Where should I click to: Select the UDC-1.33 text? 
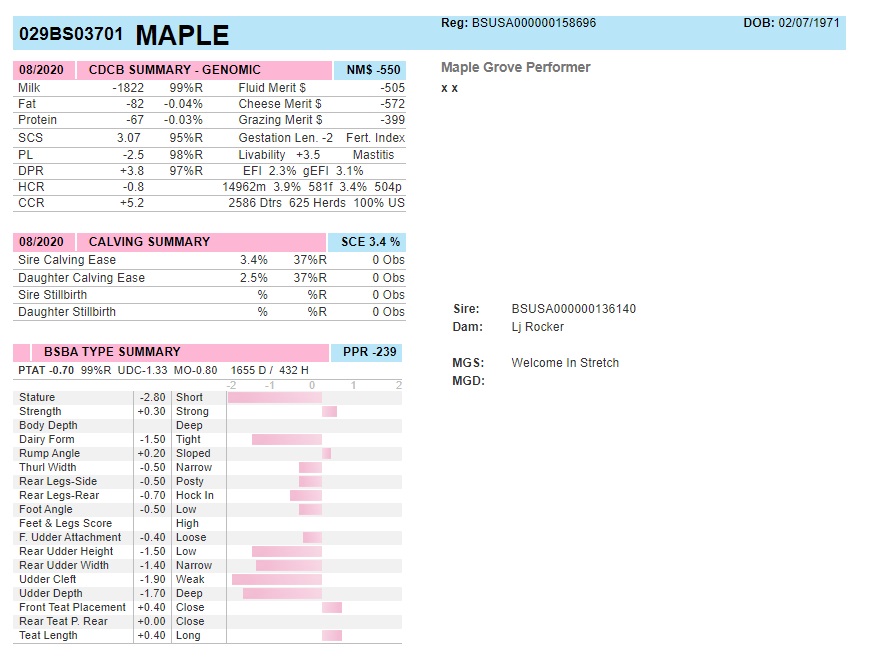[142, 370]
